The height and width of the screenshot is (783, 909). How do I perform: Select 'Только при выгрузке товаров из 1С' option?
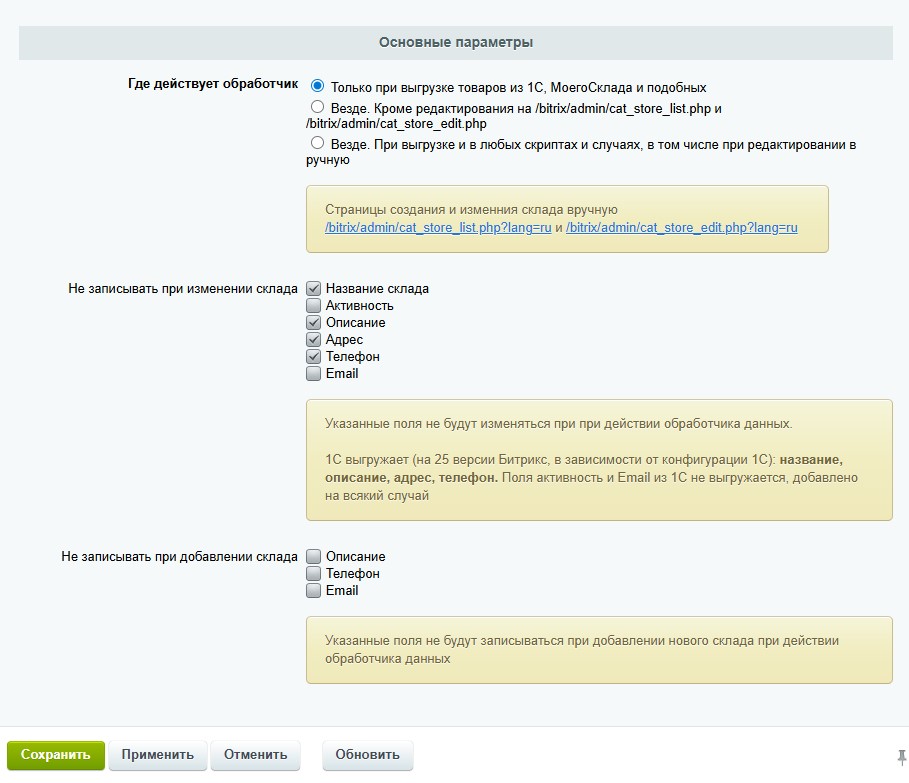click(x=318, y=87)
